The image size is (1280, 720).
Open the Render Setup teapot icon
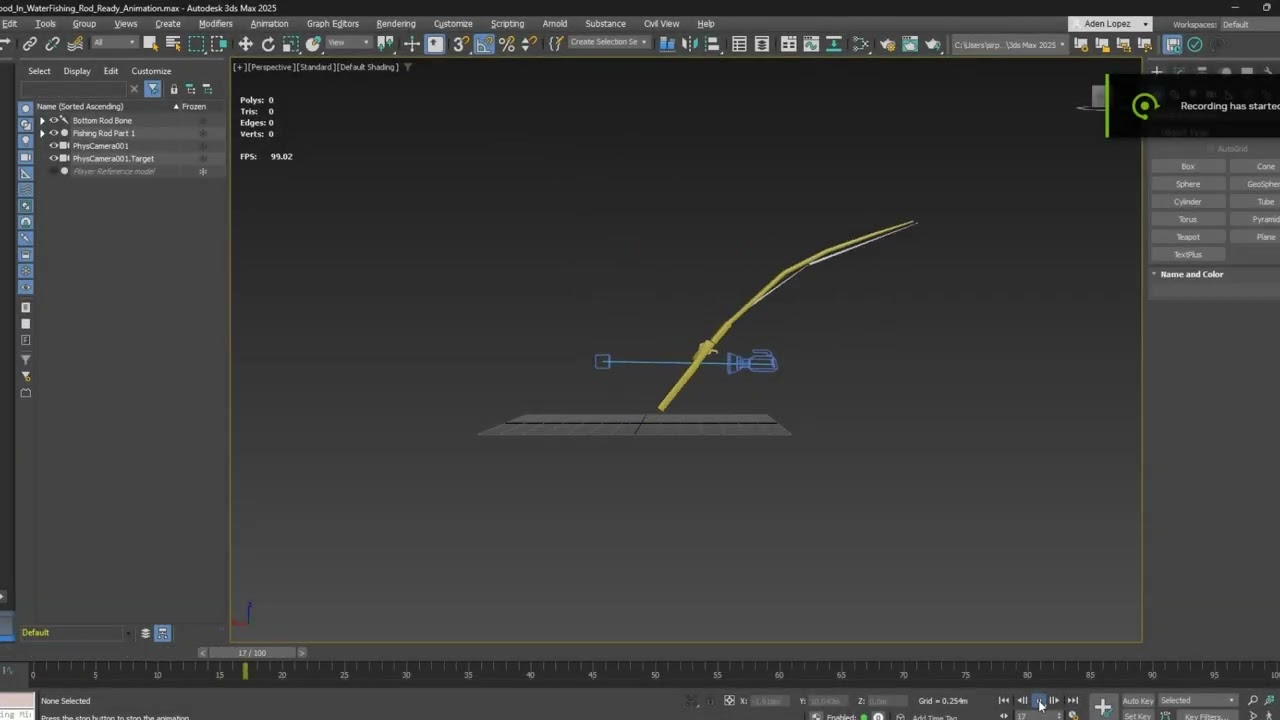coord(887,44)
